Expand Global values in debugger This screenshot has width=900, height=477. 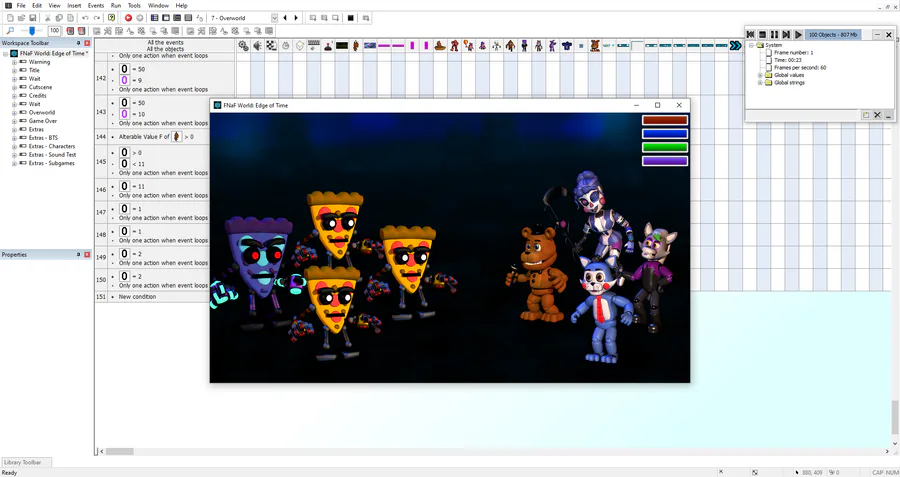[760, 75]
